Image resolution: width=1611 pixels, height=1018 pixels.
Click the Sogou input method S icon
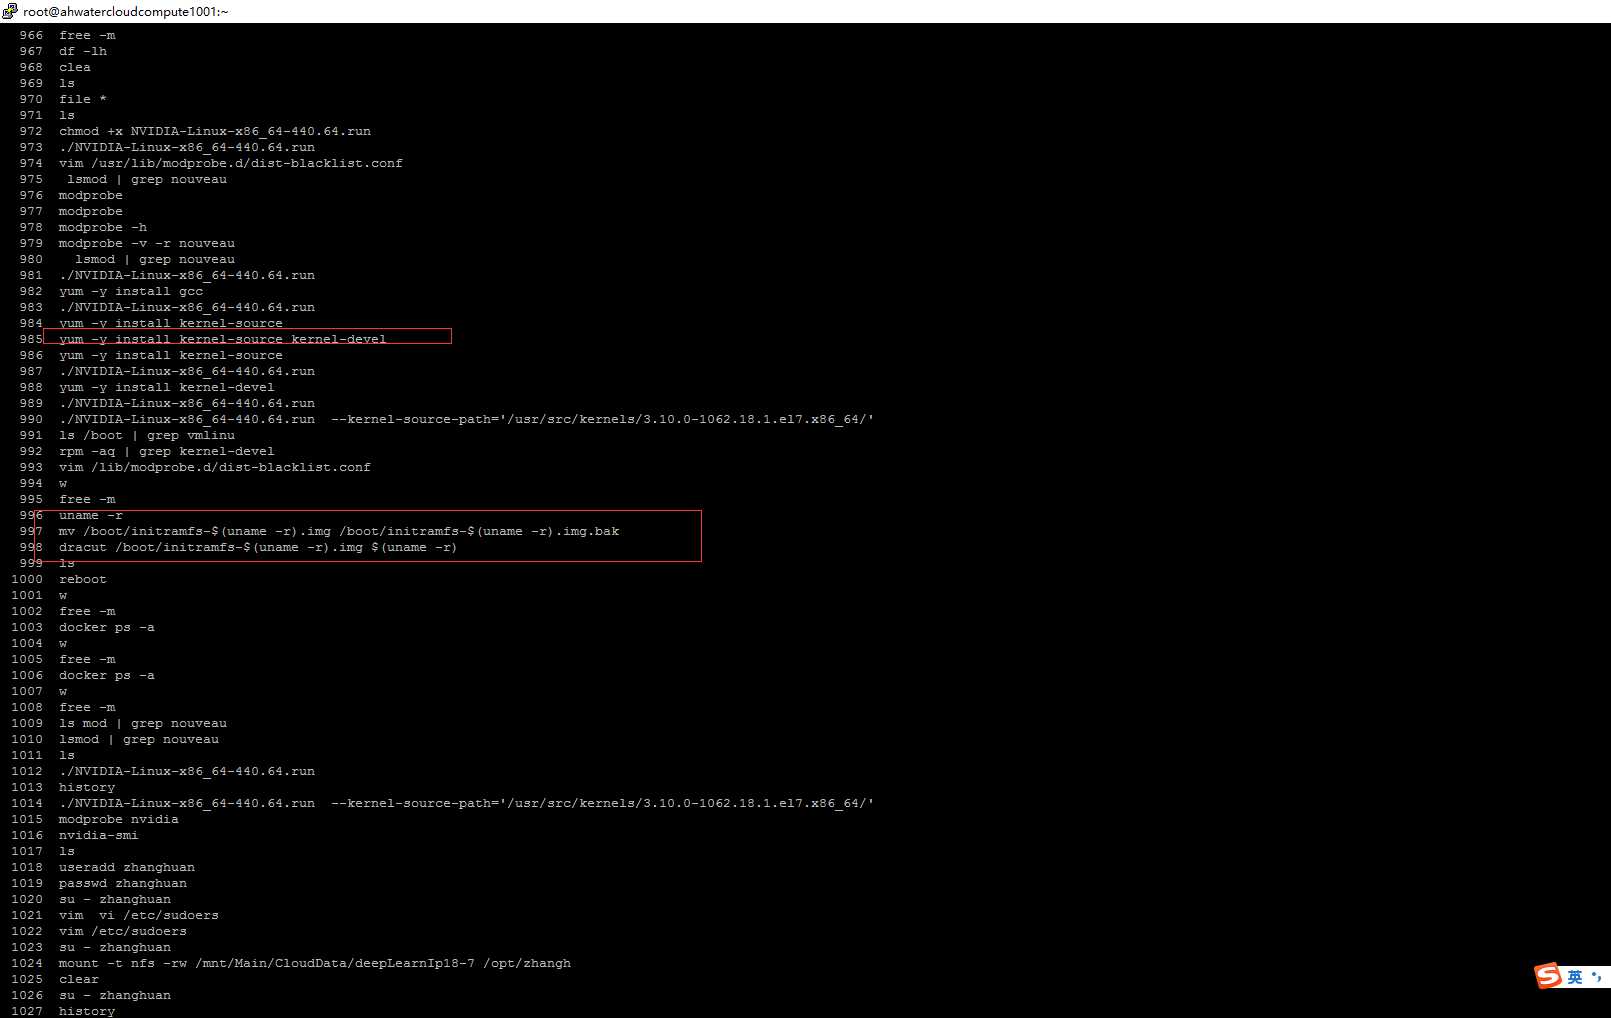click(1548, 975)
